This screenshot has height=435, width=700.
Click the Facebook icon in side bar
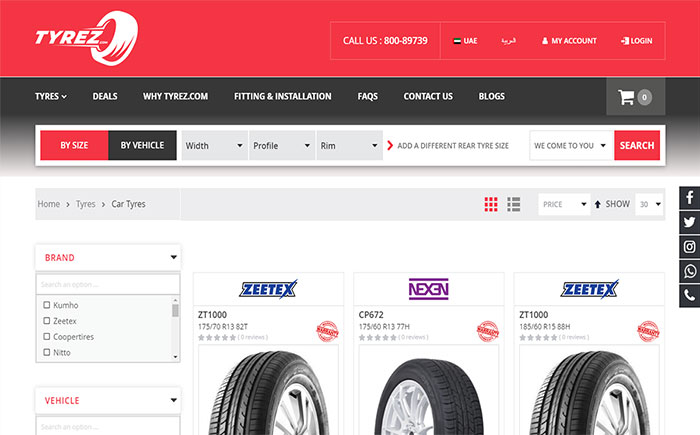(x=689, y=197)
